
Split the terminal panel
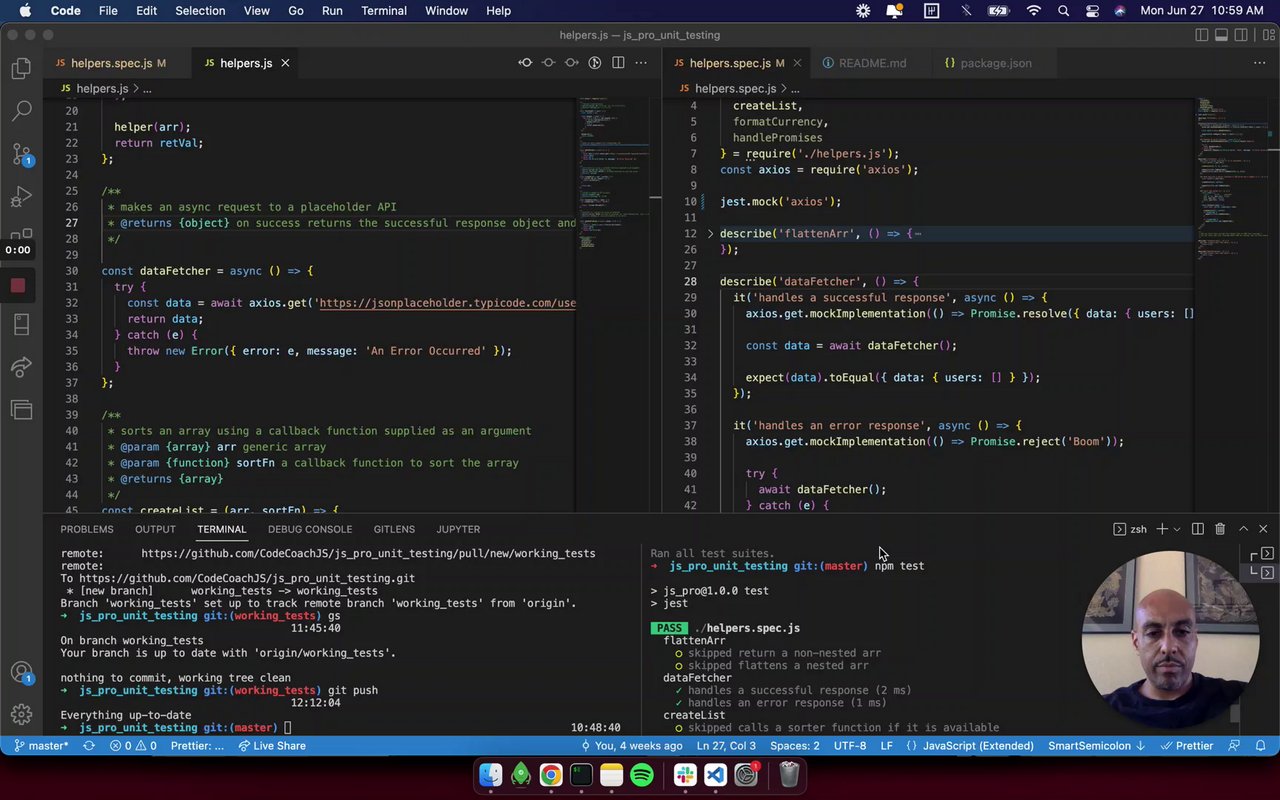click(1197, 529)
